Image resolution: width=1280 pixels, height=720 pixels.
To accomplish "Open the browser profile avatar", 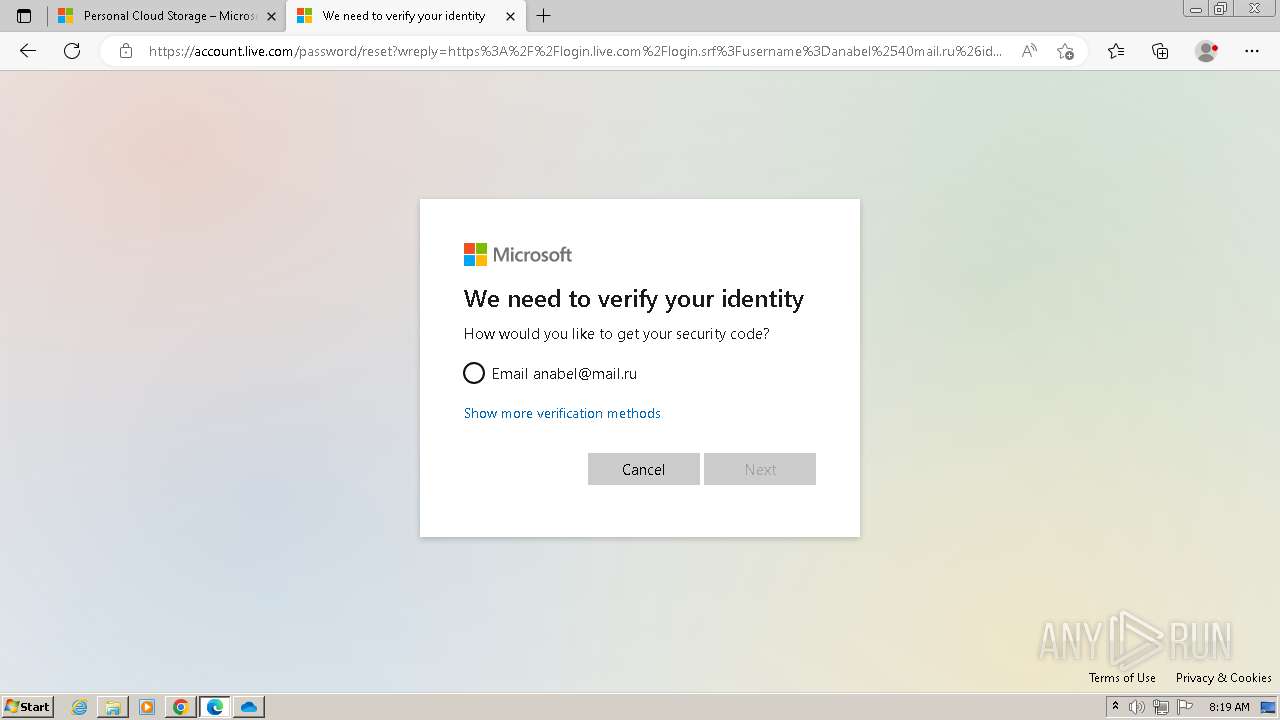I will (1206, 51).
